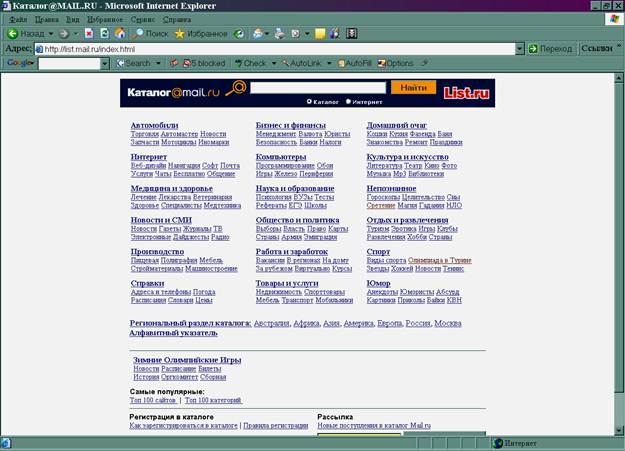Open the Зимние Олимпийские Игры link
Image resolution: width=625 pixels, height=451 pixels.
click(187, 360)
